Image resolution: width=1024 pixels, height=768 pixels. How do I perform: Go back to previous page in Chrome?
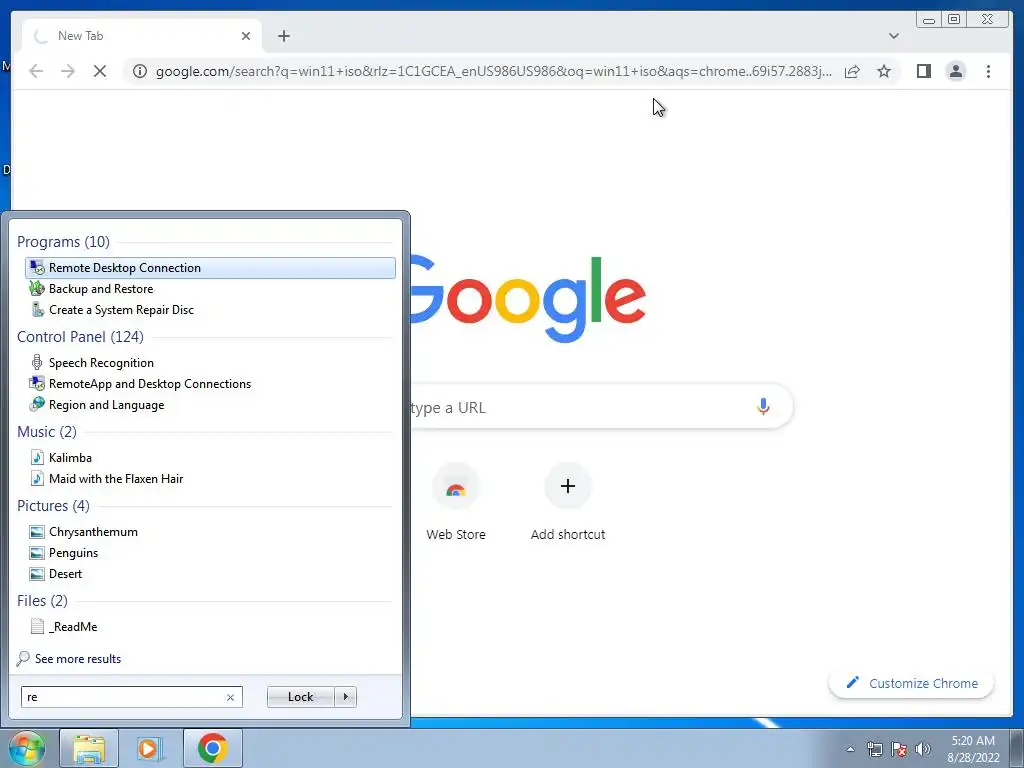coord(37,71)
